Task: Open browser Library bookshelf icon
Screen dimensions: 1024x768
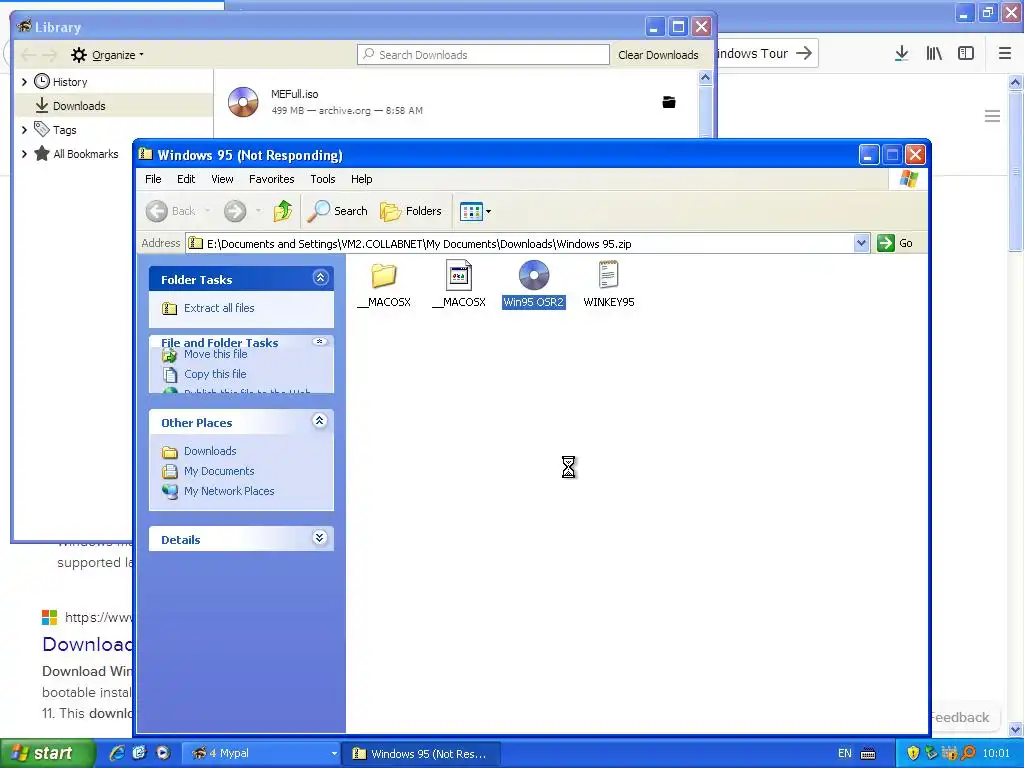Action: [x=934, y=54]
